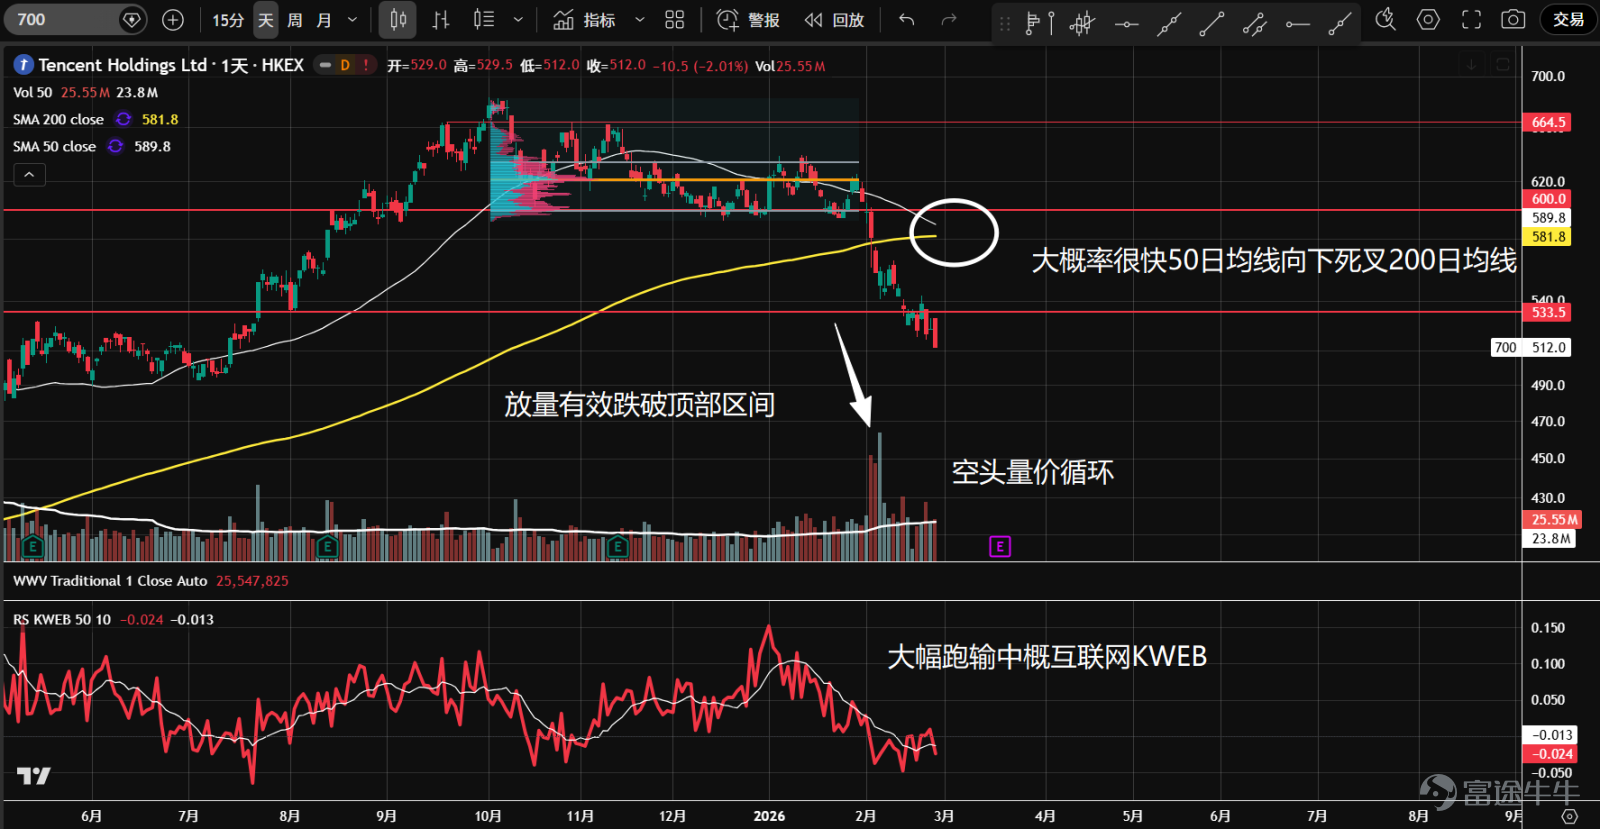Start 回放 bar replay
This screenshot has height=829, width=1600.
tap(834, 19)
